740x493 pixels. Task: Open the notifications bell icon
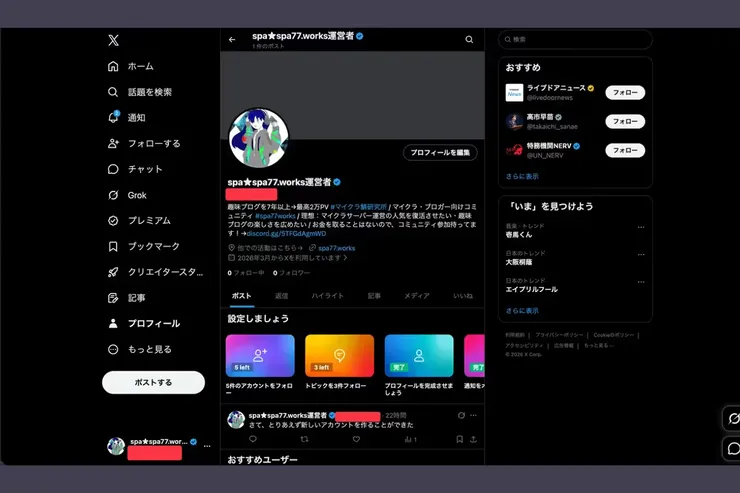[x=113, y=117]
